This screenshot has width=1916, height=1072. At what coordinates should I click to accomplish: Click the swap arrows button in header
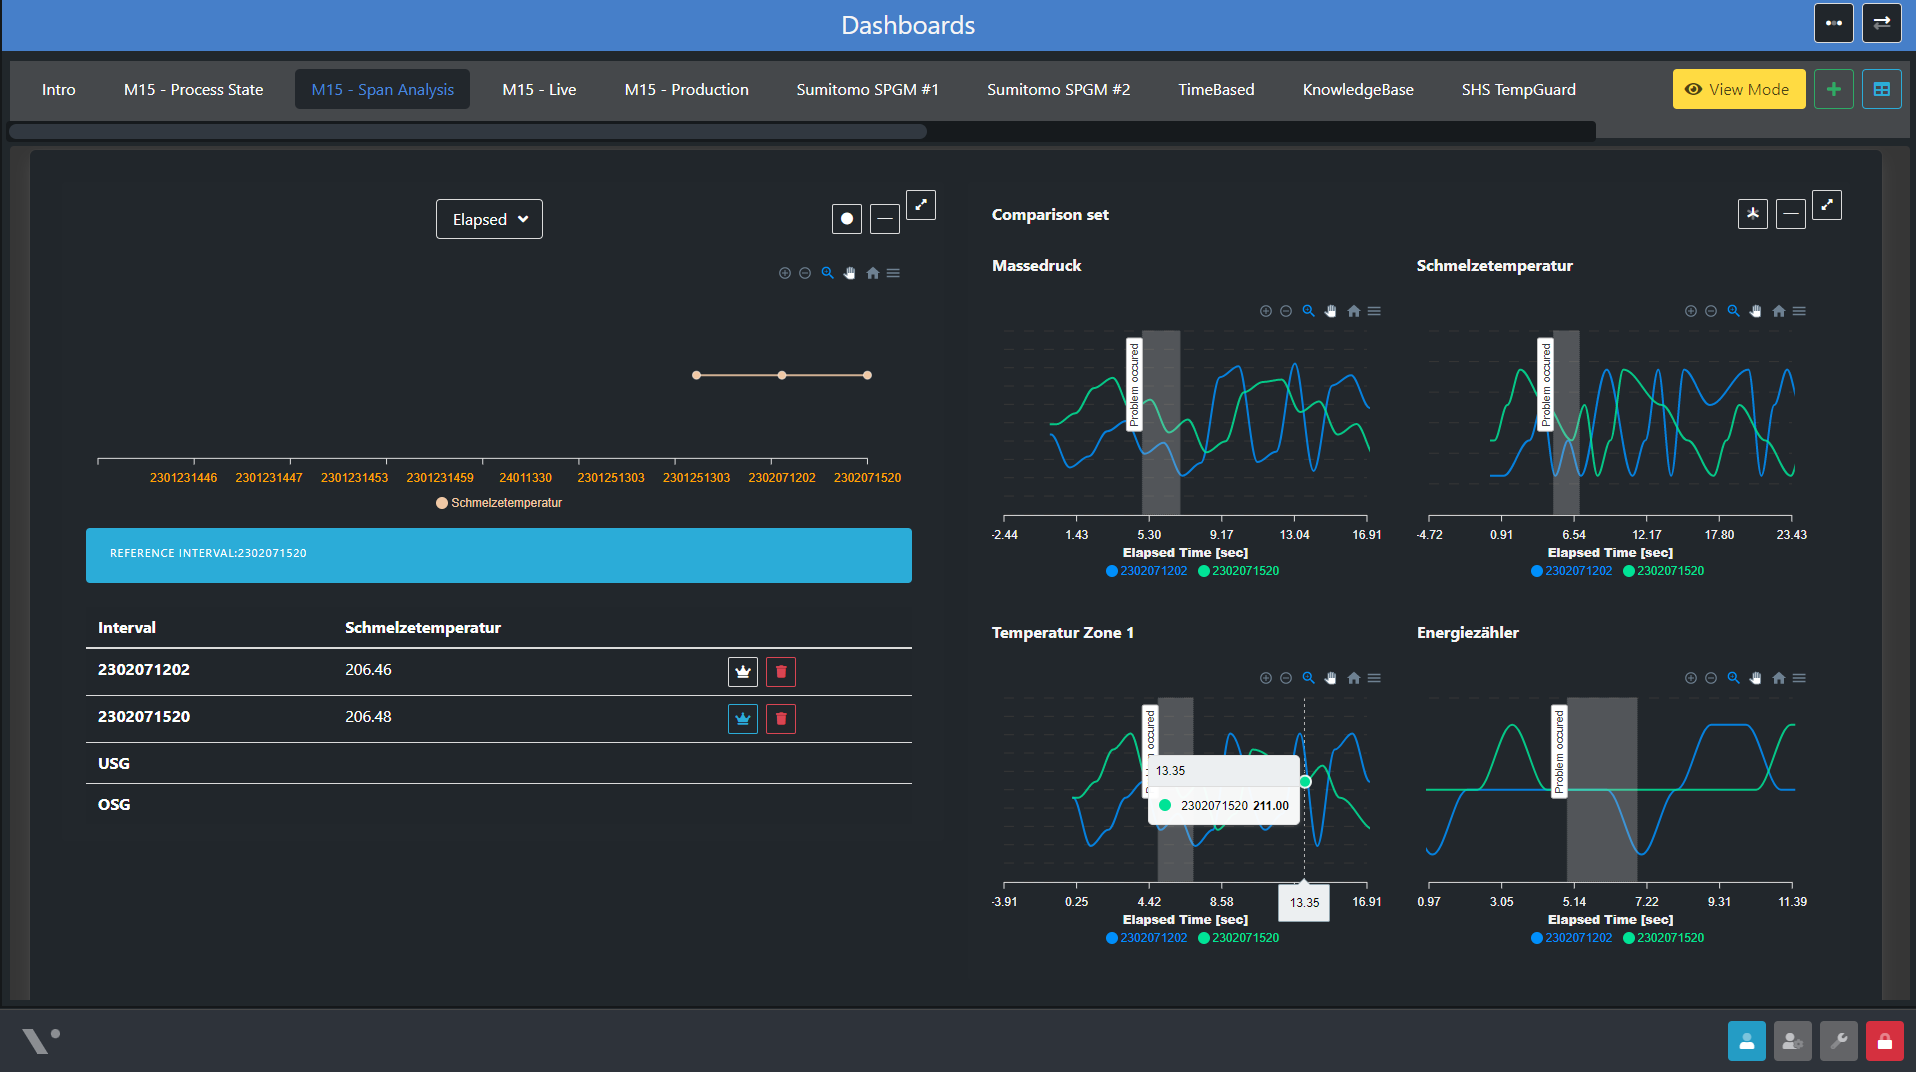1881,23
